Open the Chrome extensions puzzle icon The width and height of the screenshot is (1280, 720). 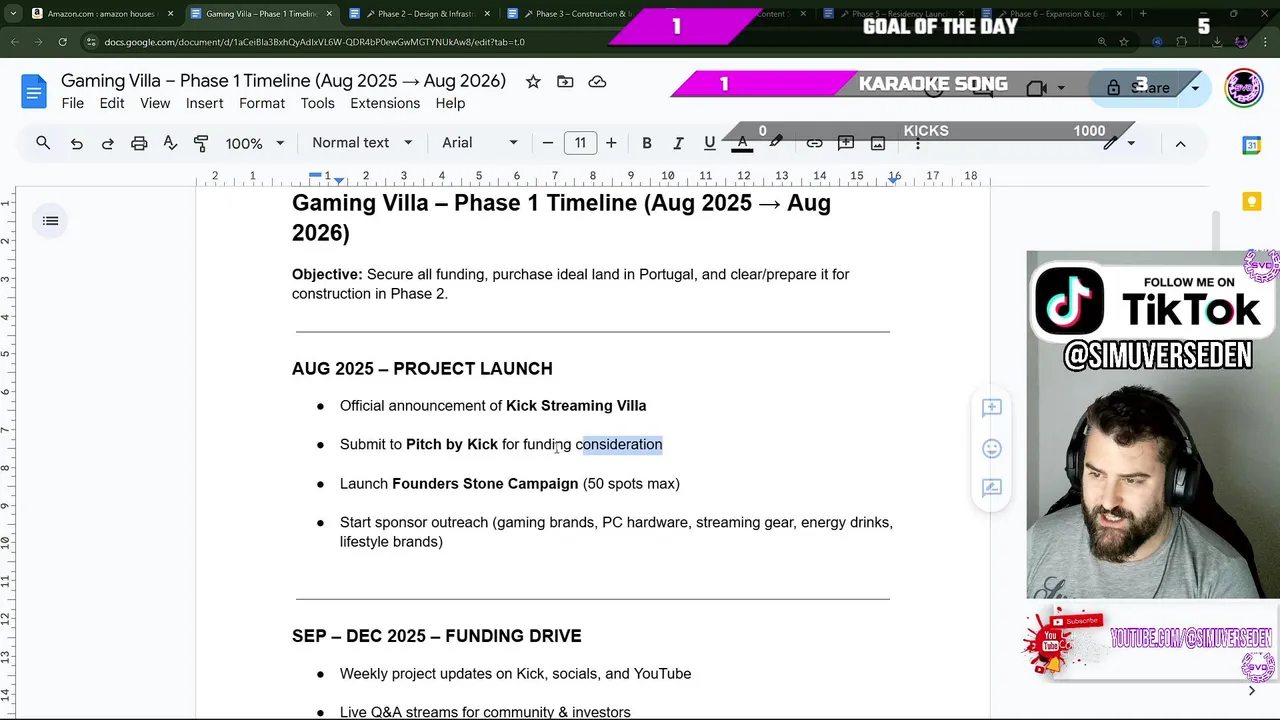pos(1182,42)
